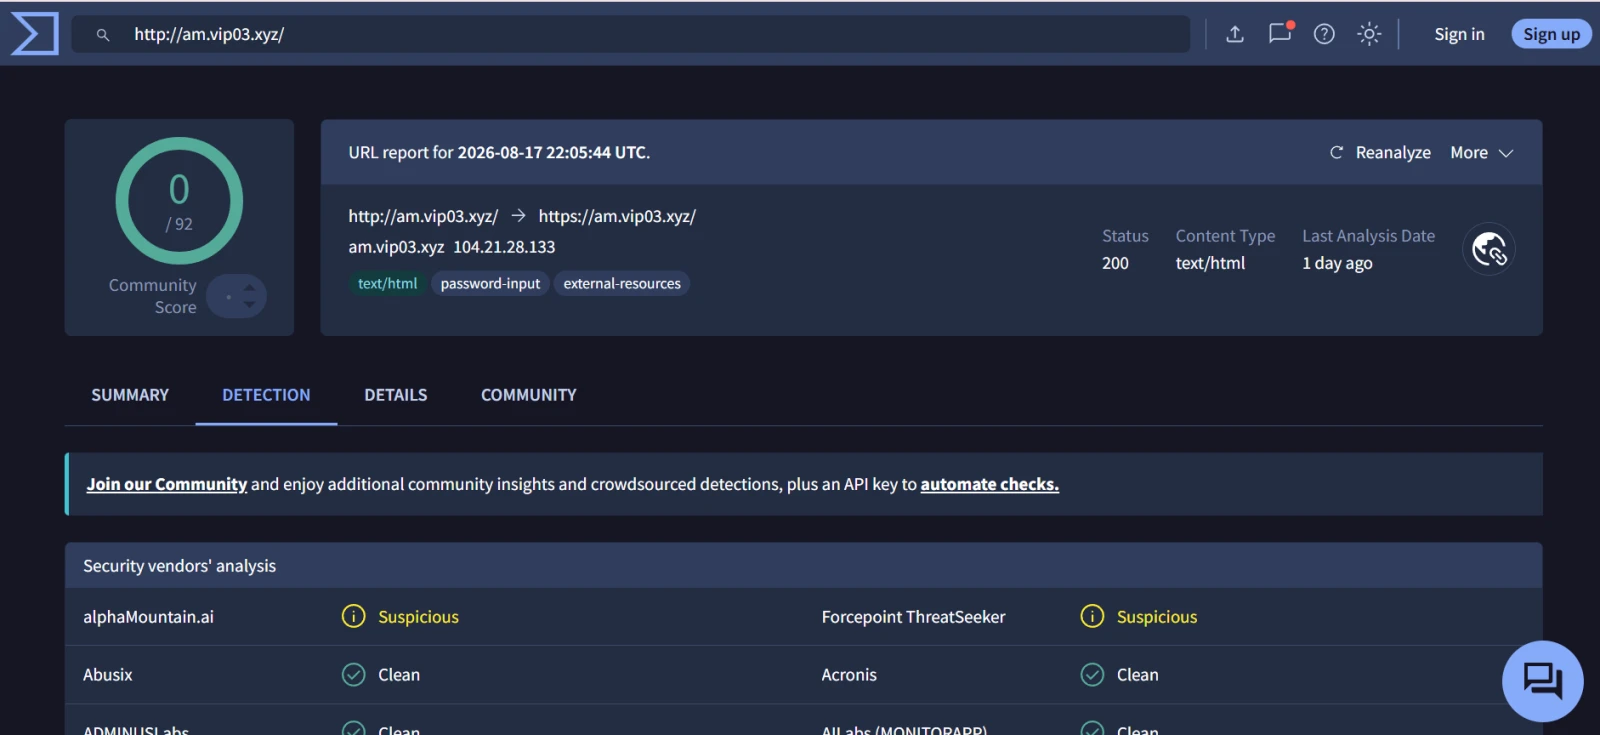Click the password-input tag

click(x=490, y=284)
